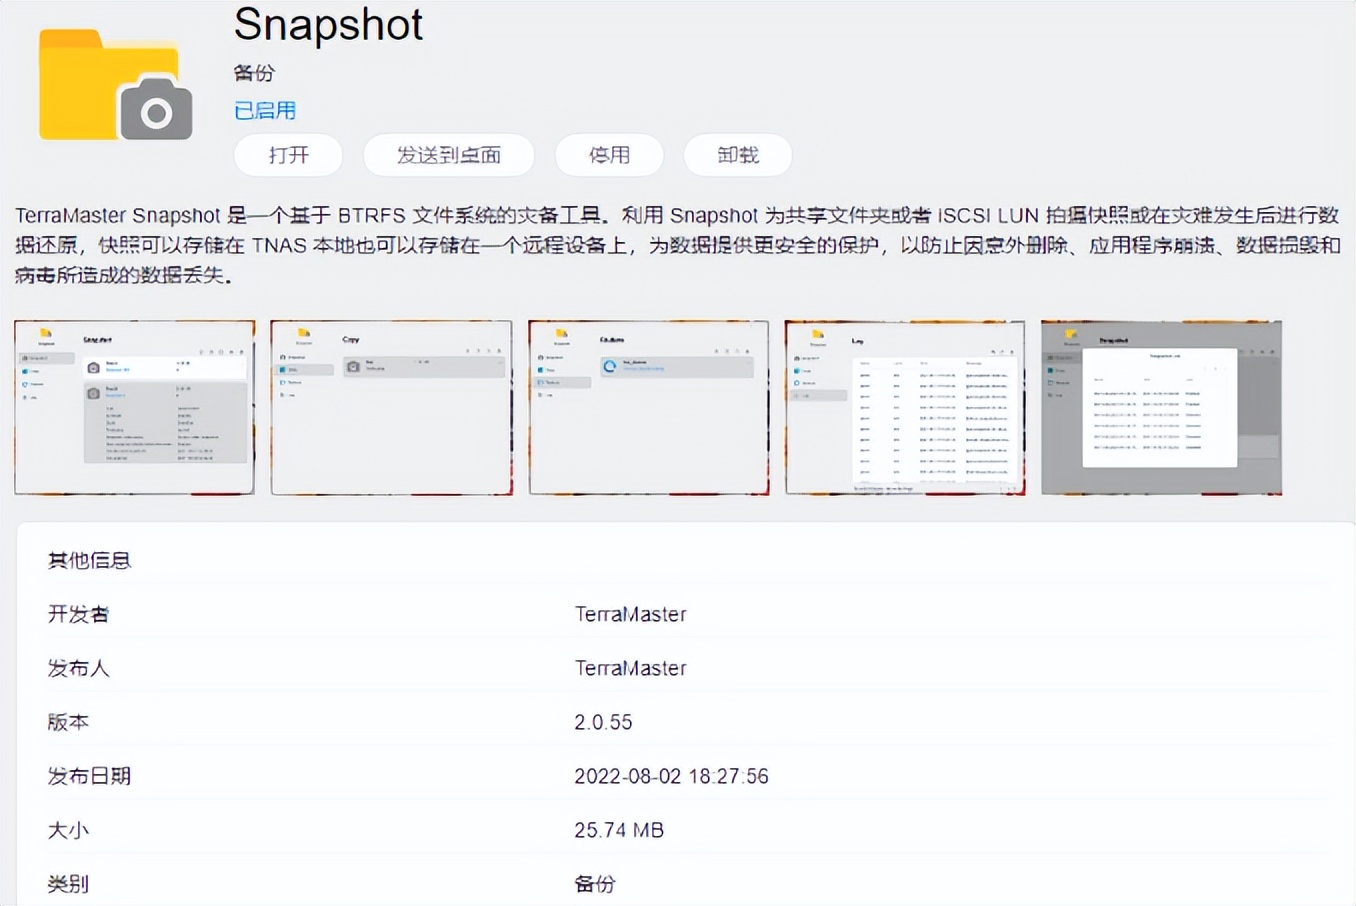1356x906 pixels.
Task: Select the 备份 category label under the title
Action: tap(253, 72)
